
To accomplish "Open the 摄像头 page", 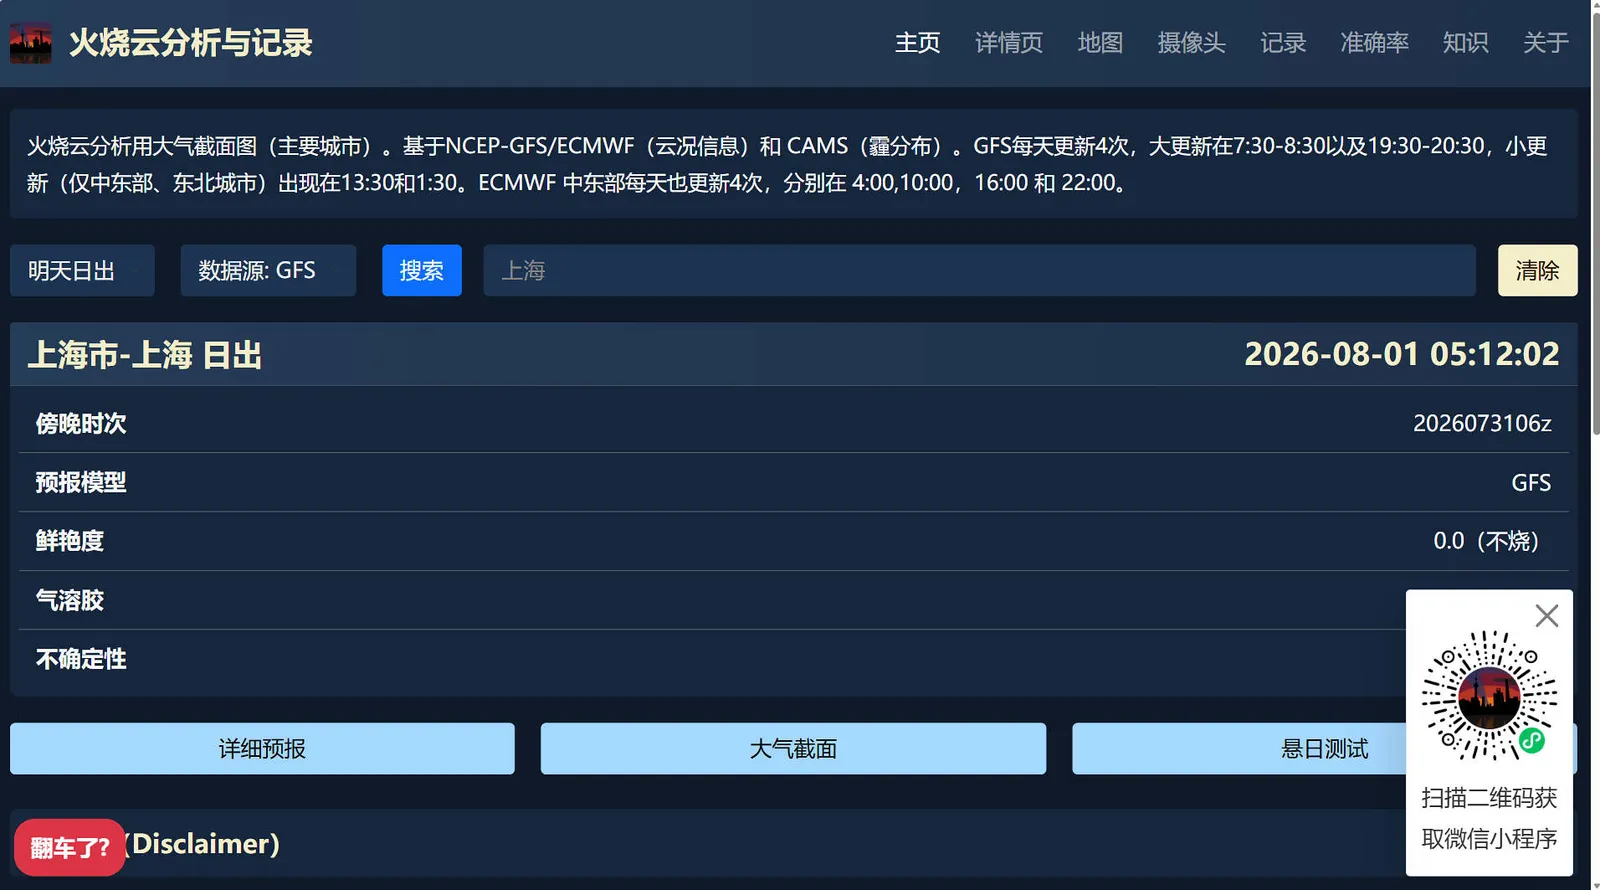I will [1191, 43].
